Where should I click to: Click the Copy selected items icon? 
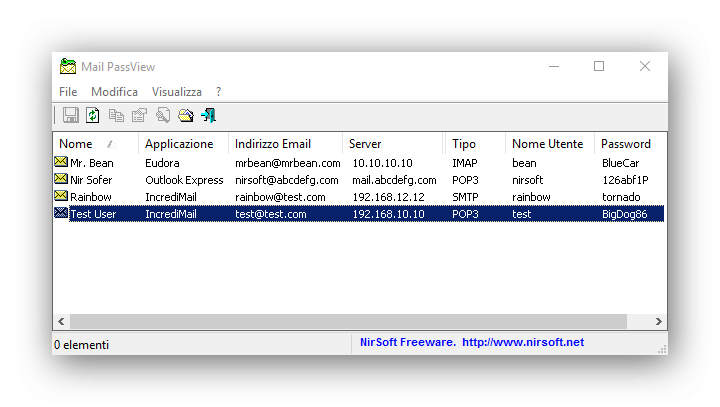116,115
